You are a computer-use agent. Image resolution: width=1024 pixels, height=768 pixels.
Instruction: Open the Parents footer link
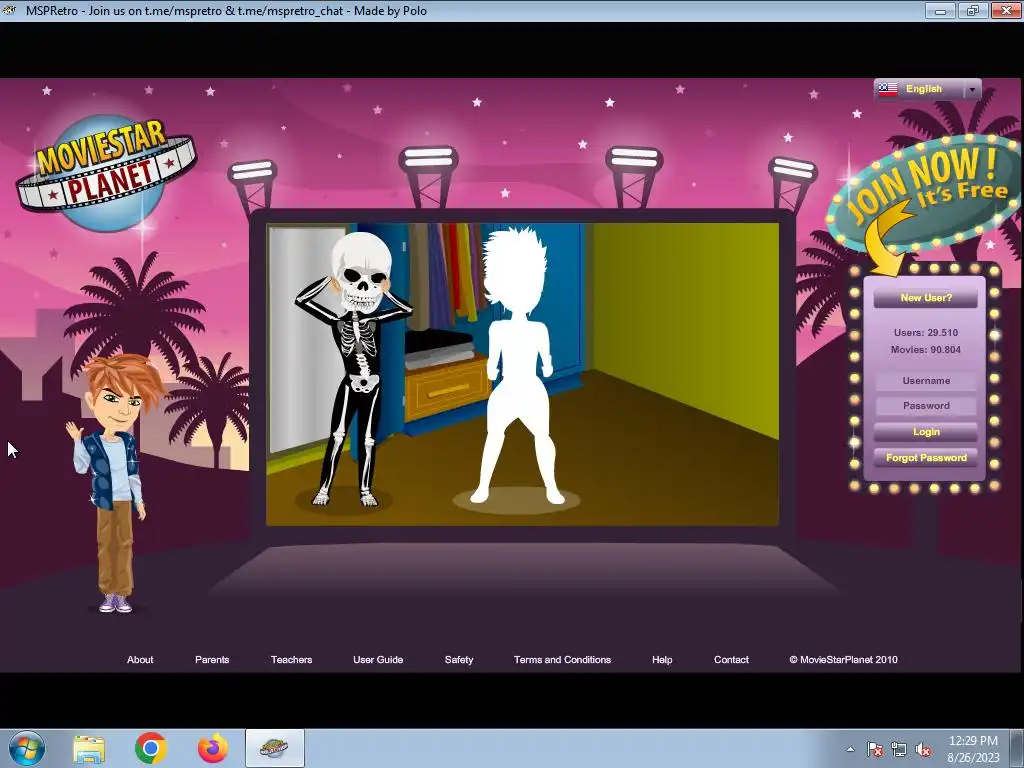pyautogui.click(x=212, y=660)
